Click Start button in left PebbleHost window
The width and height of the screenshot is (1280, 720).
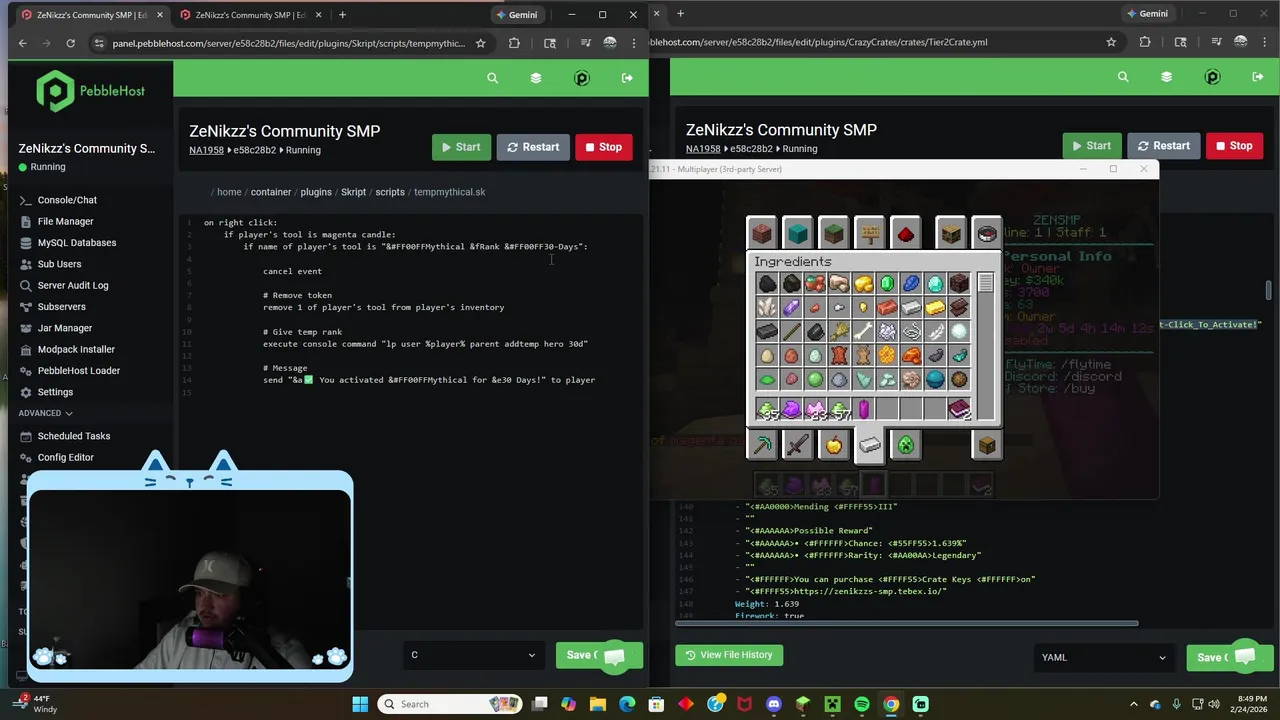pos(461,147)
